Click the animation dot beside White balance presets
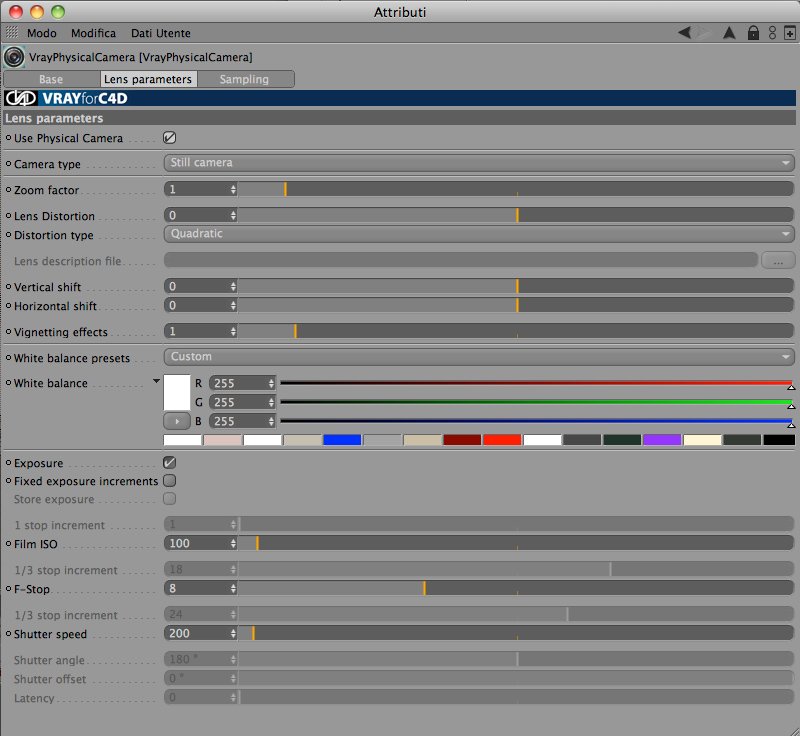 8,358
